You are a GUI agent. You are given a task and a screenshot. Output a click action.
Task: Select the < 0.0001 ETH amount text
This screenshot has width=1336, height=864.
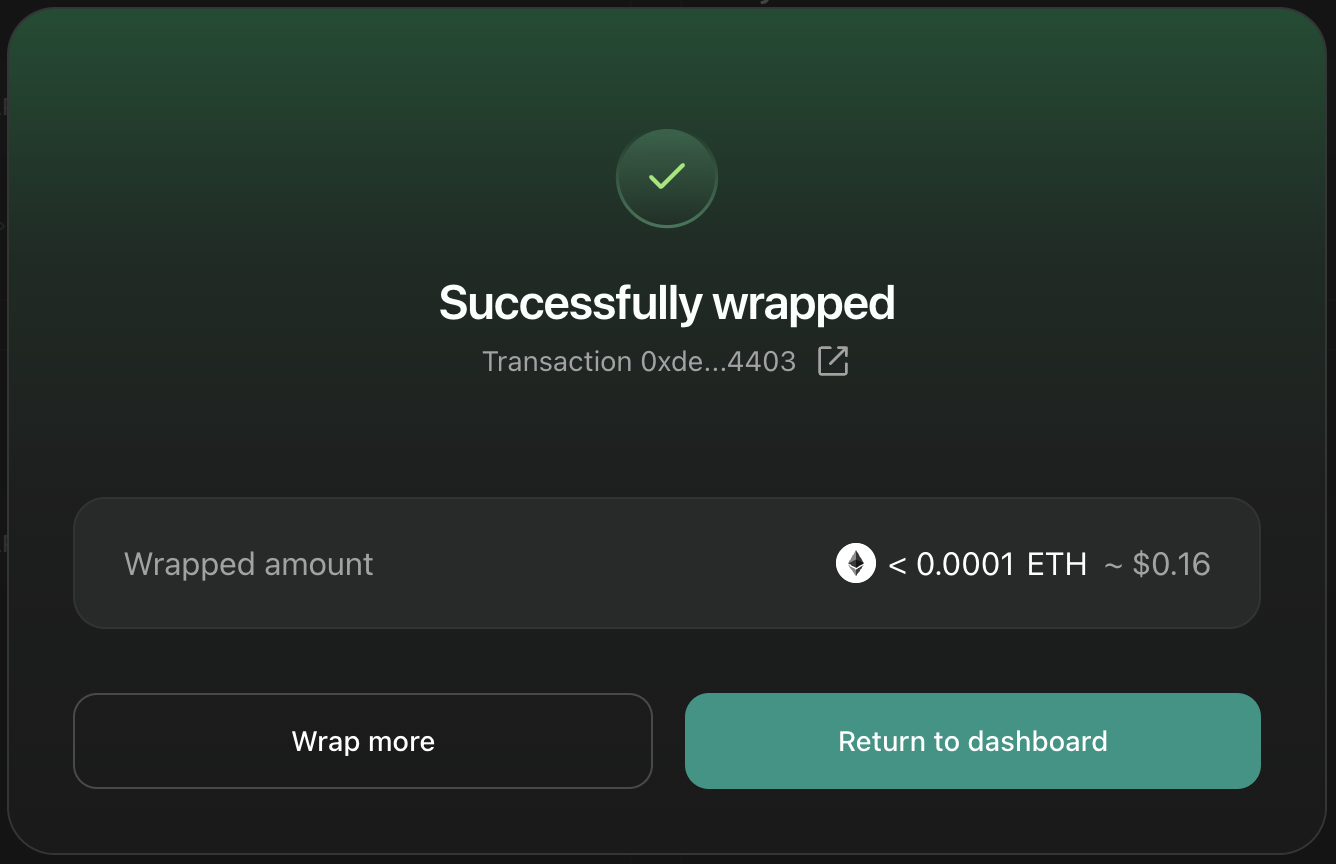pyautogui.click(x=987, y=564)
